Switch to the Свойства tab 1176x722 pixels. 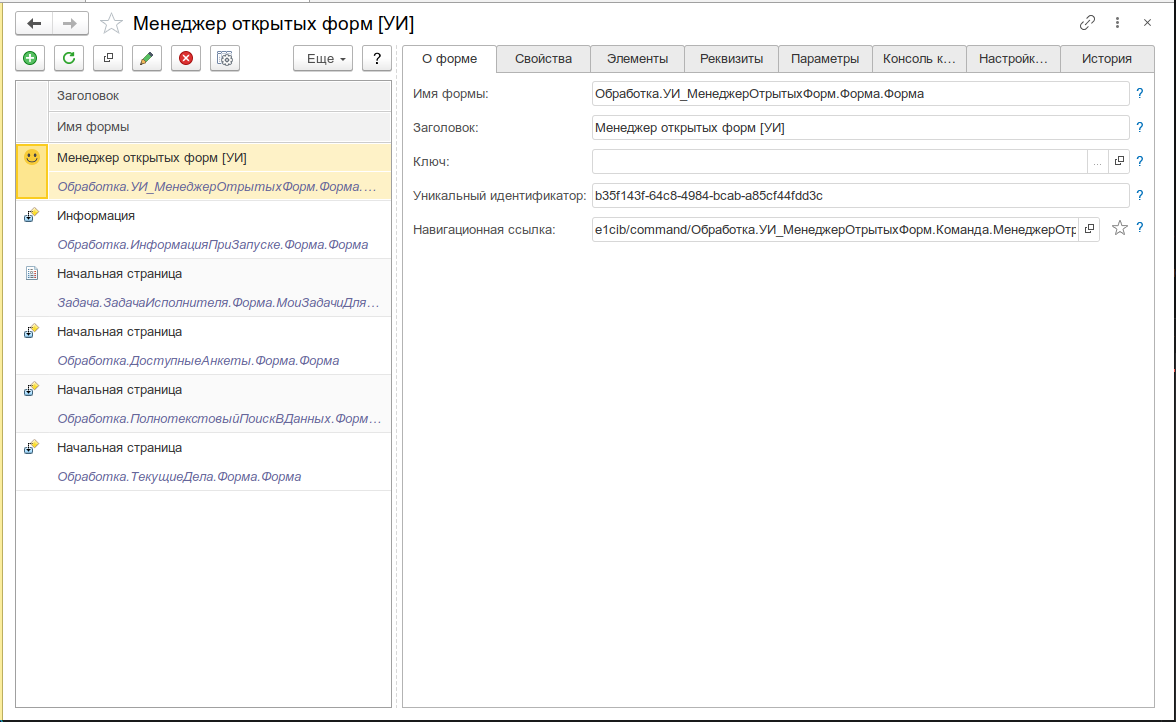(x=543, y=58)
